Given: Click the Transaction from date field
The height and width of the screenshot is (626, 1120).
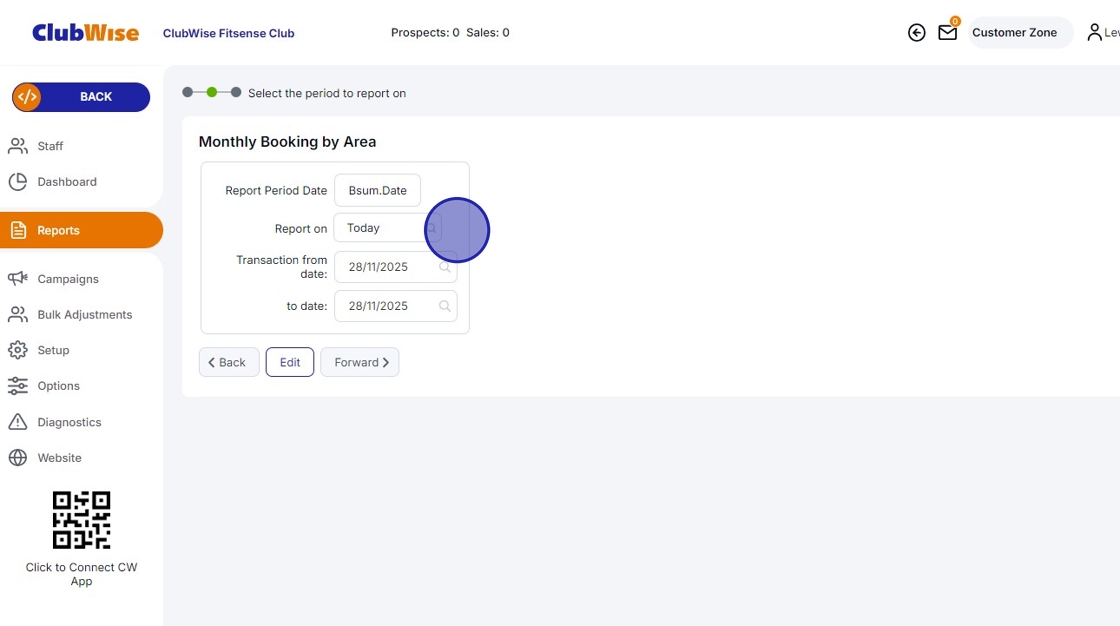Looking at the screenshot, I should point(396,267).
